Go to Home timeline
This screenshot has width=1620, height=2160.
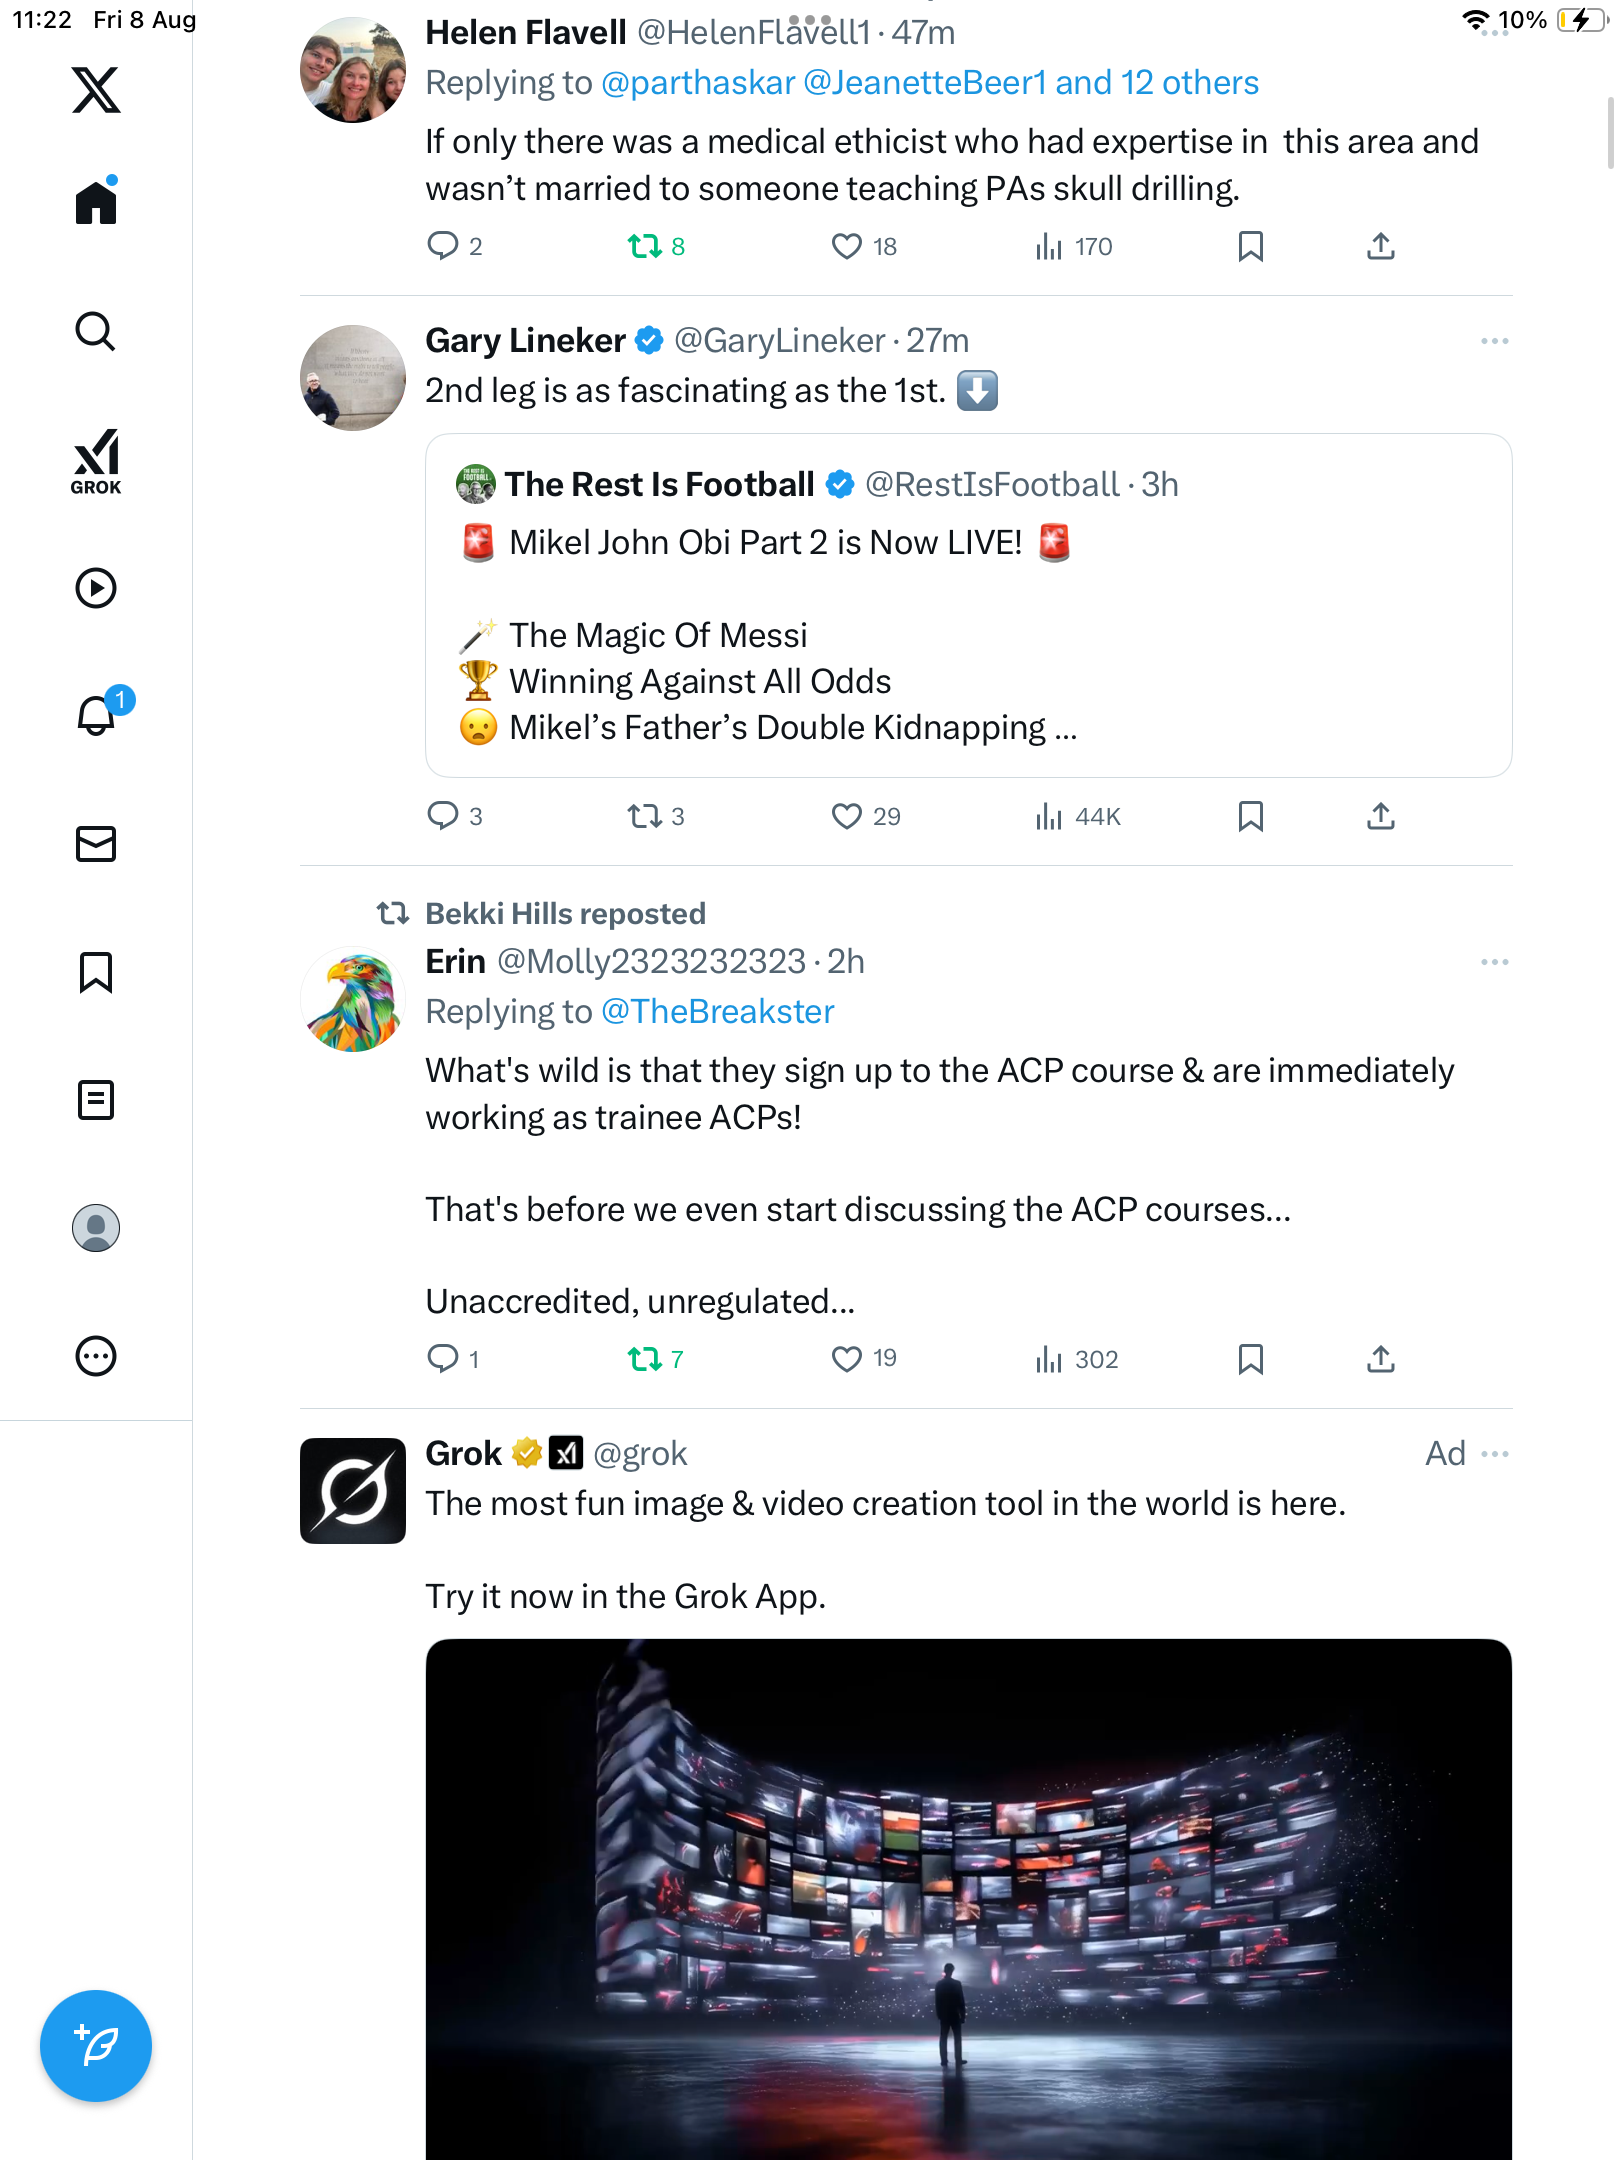(96, 203)
